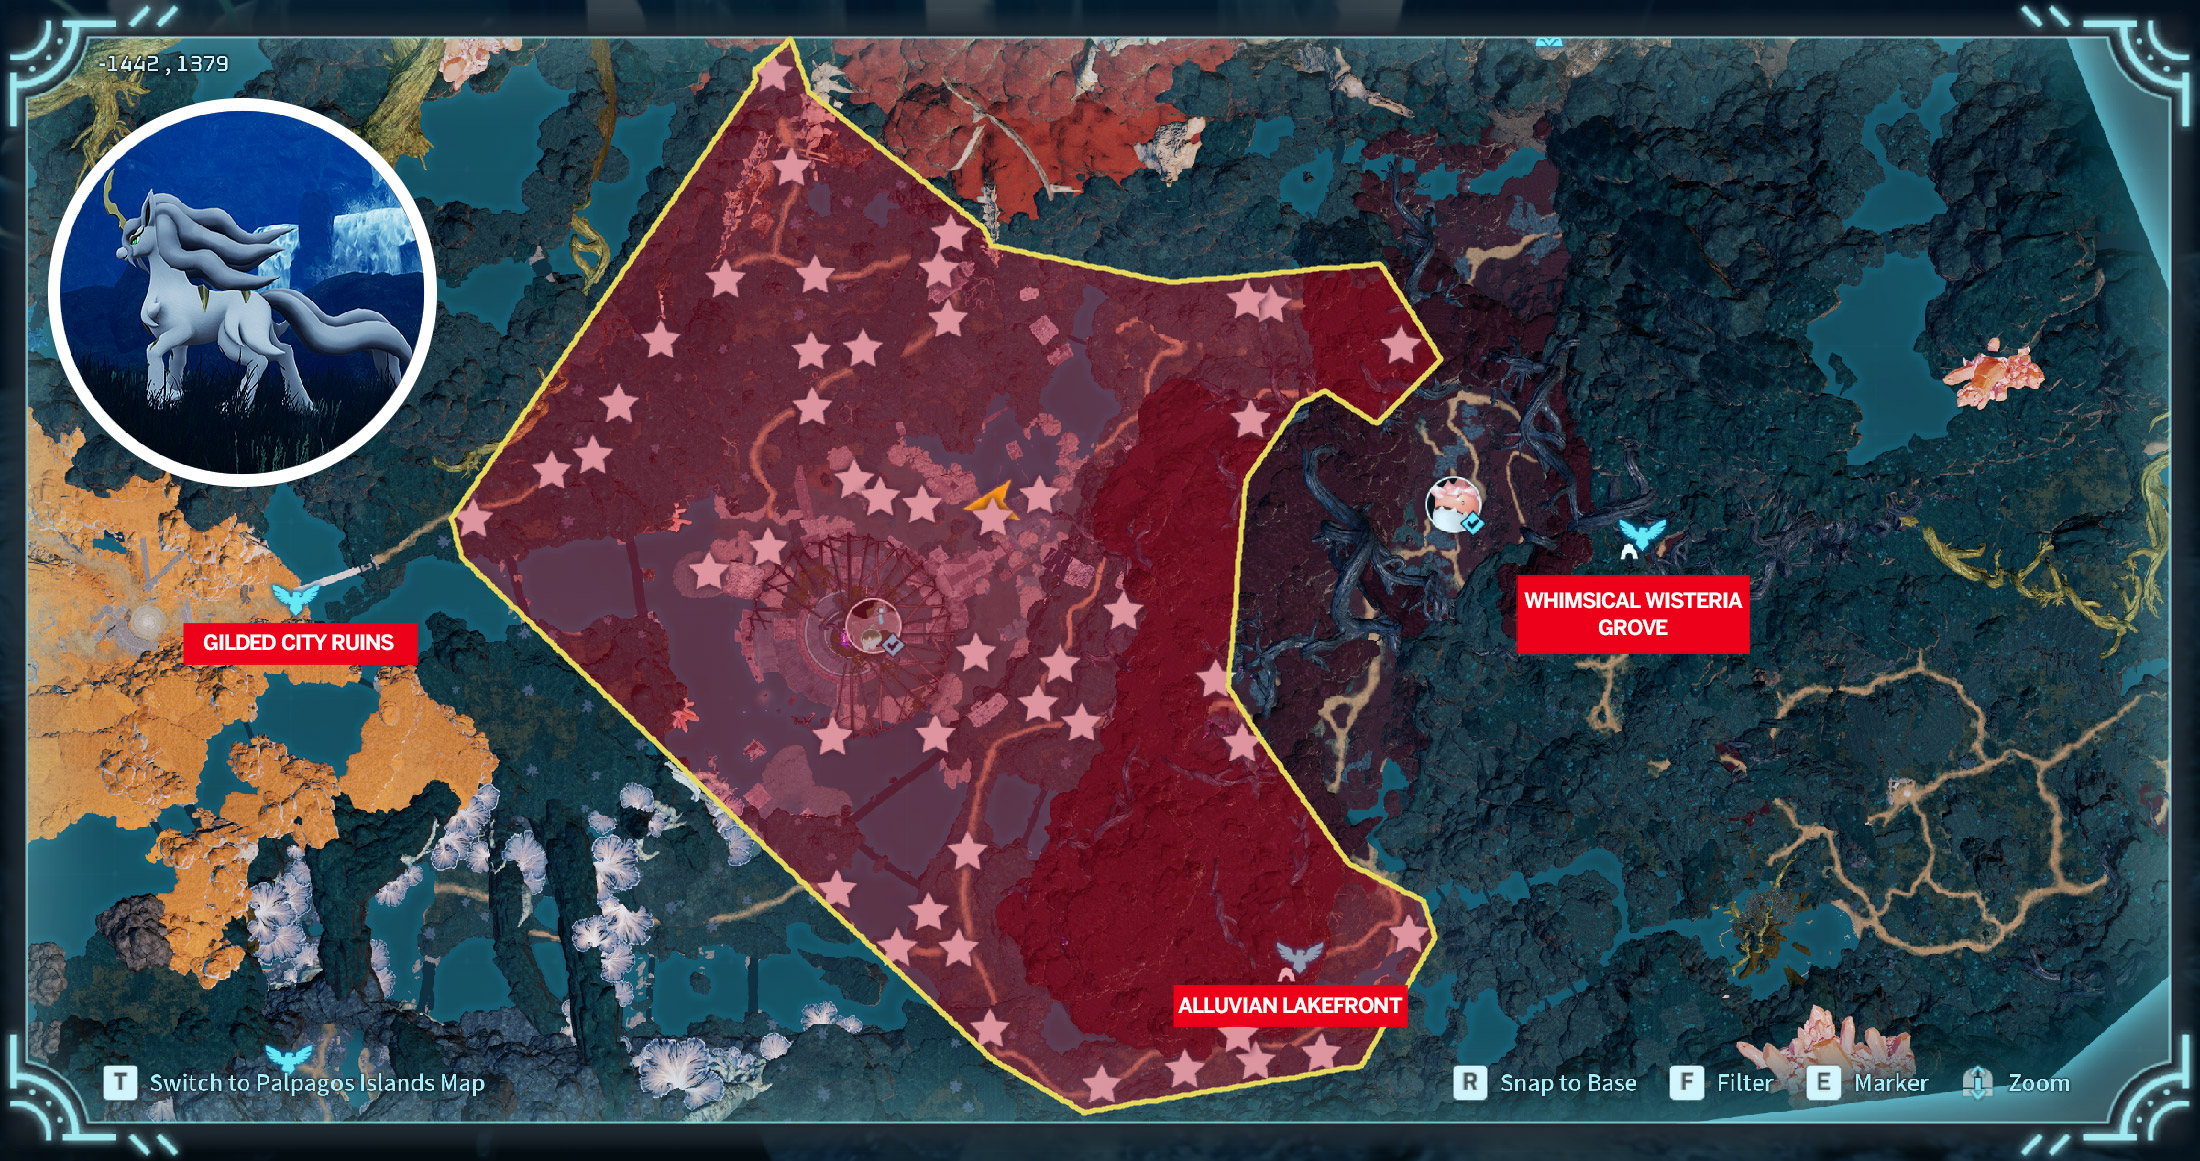Select fast travel eagle above Whimsical Wisteria Grove

coord(1641,535)
